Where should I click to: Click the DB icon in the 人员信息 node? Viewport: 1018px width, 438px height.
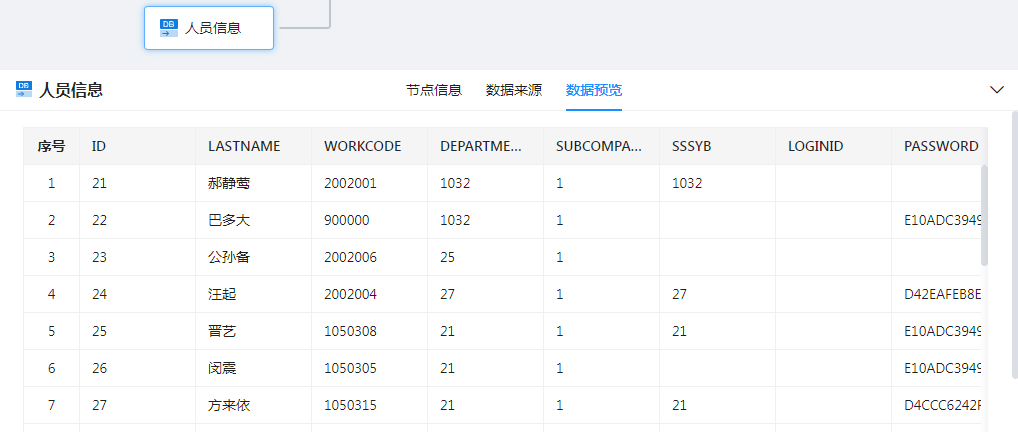coord(169,28)
